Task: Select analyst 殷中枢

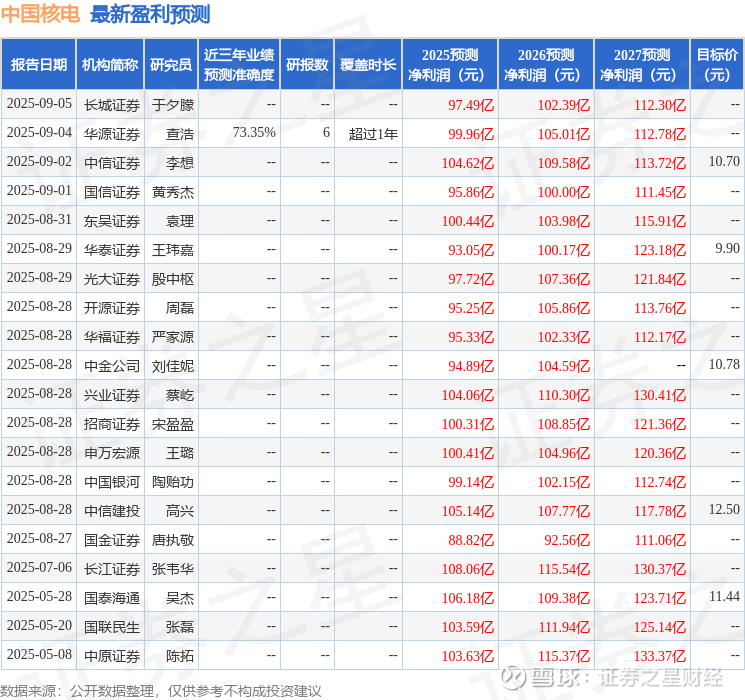Action: click(173, 279)
